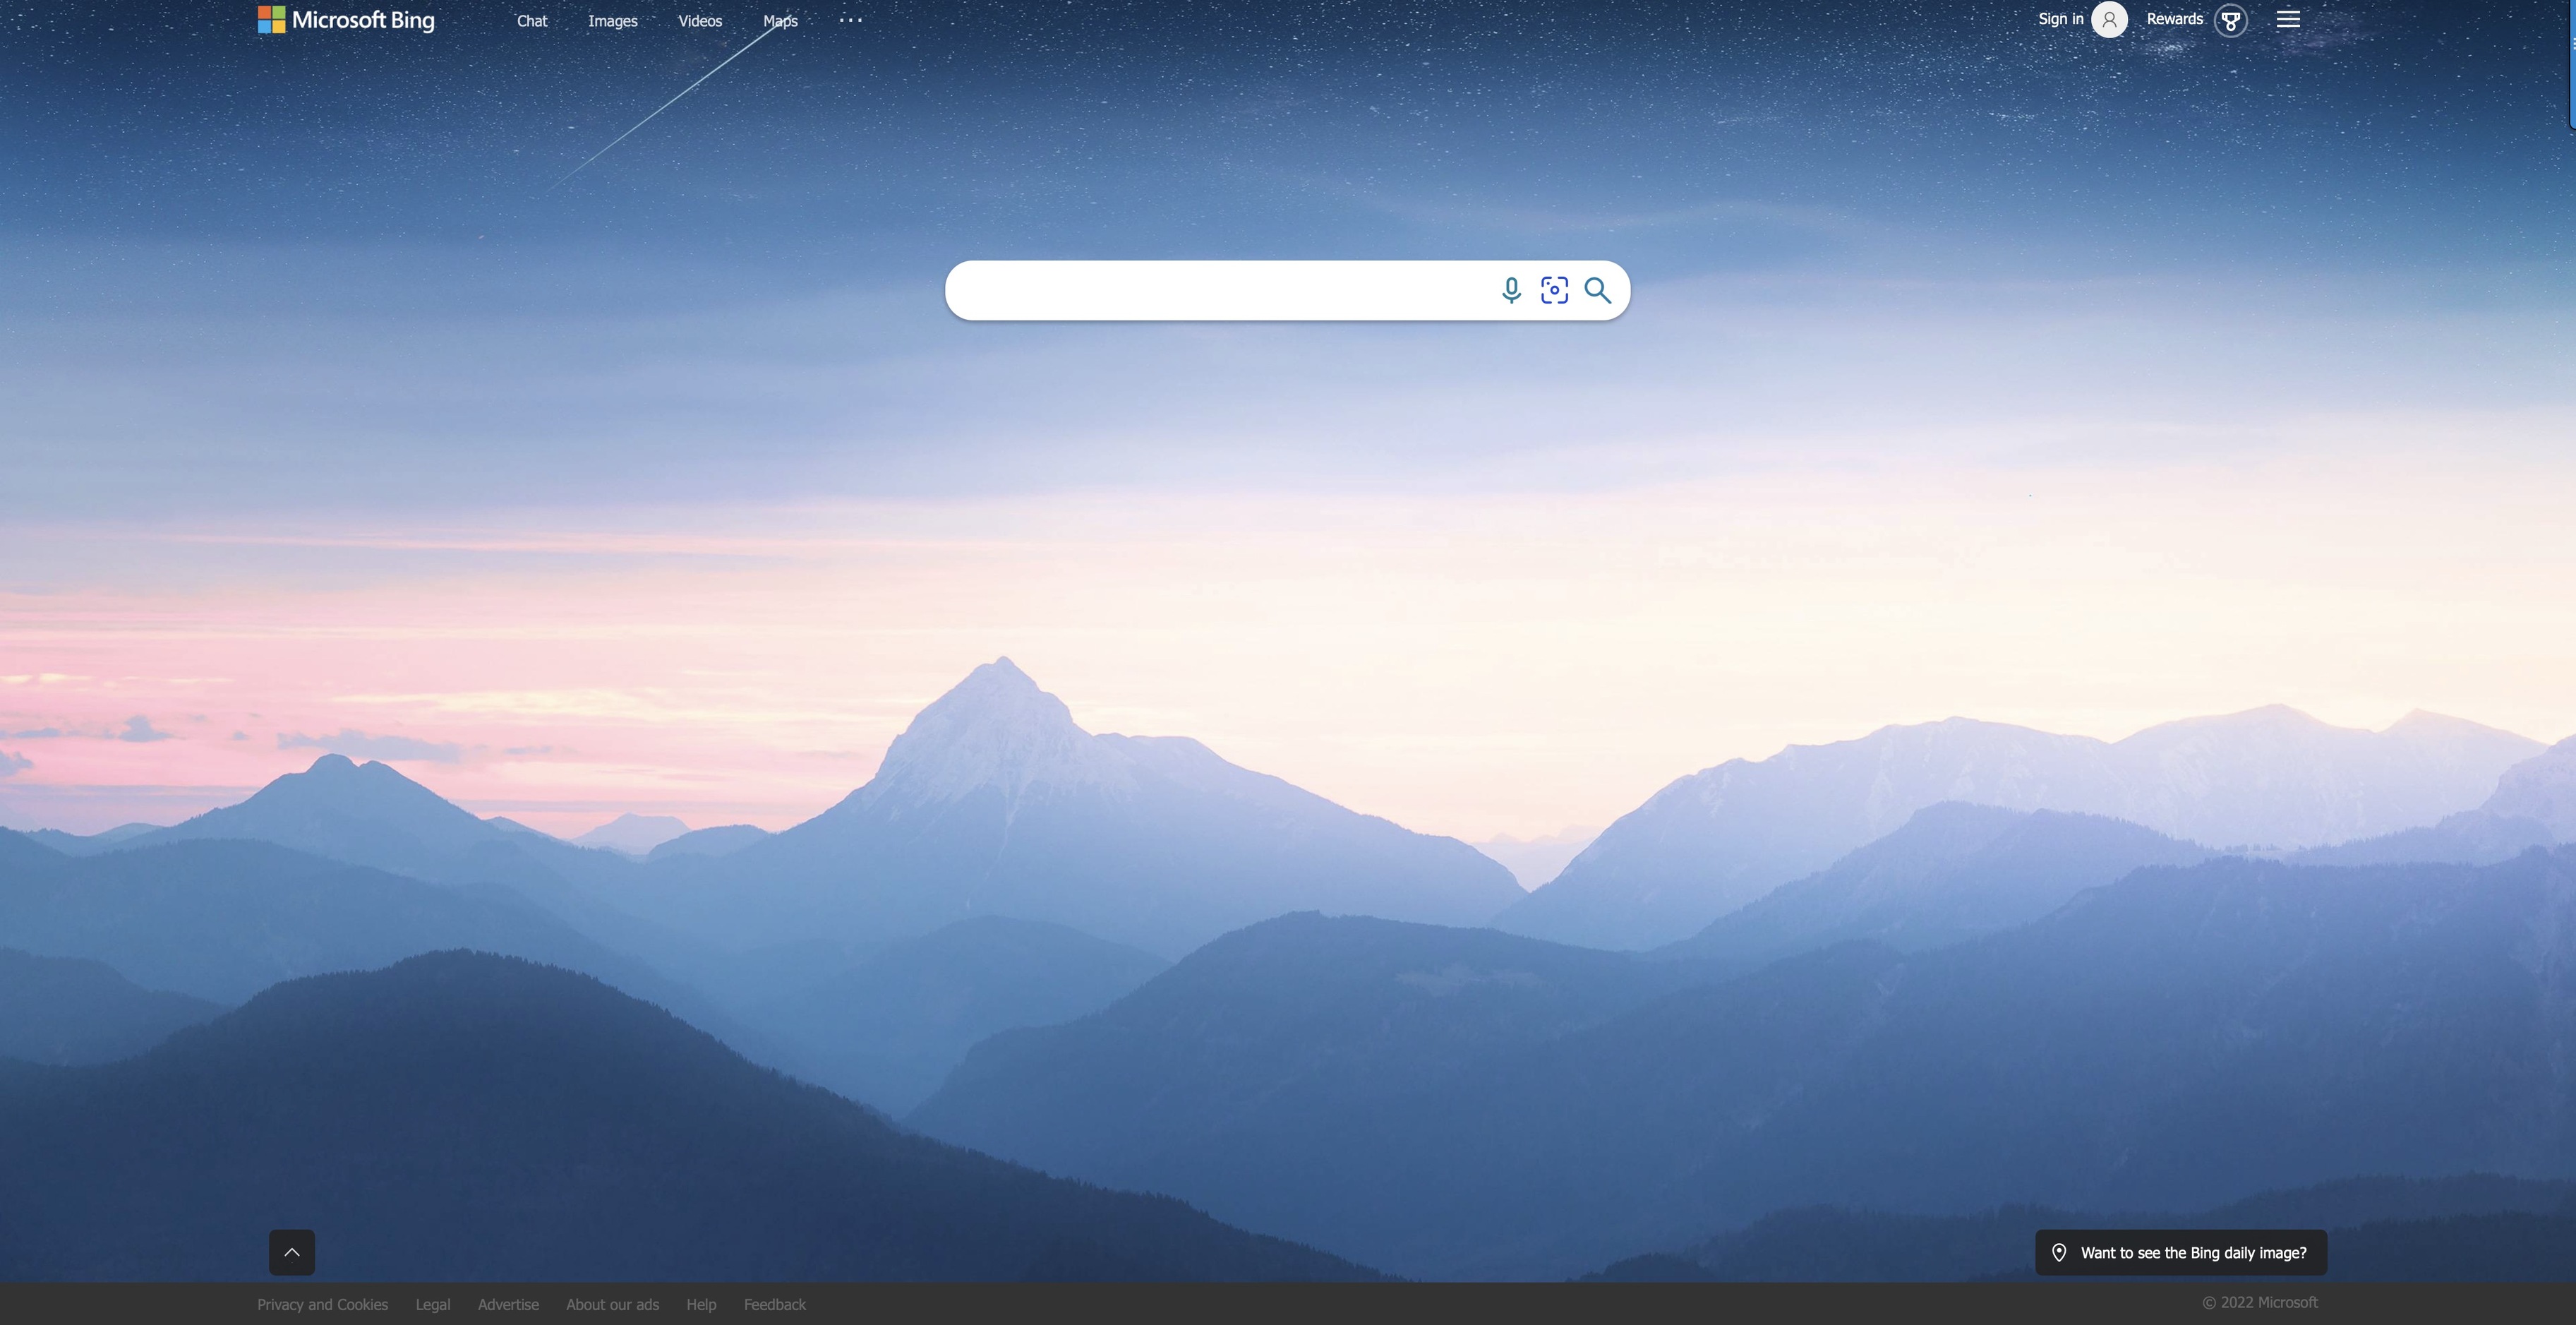Viewport: 2576px width, 1325px height.
Task: Click the location pin icon
Action: click(2059, 1252)
